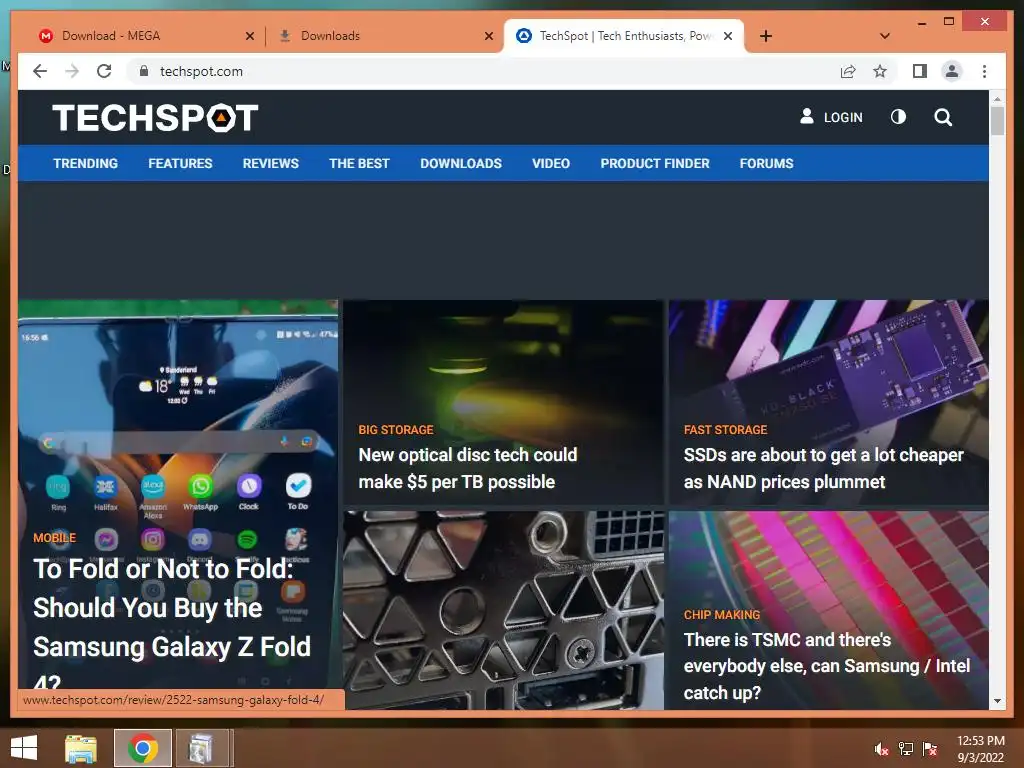Open a new tab with plus button
This screenshot has width=1024, height=768.
coord(766,36)
